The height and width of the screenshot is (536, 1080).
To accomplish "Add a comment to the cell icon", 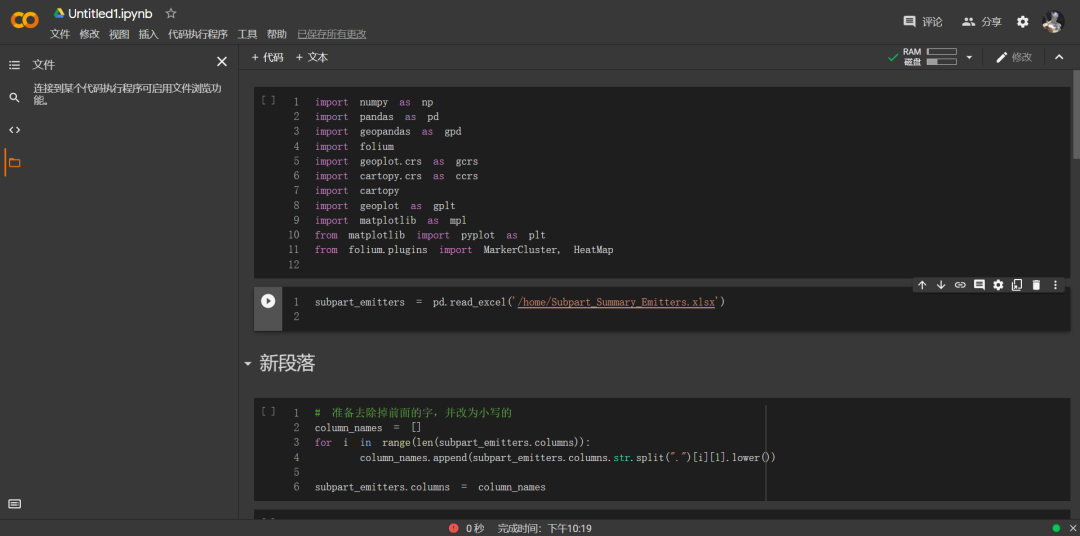I will click(979, 285).
